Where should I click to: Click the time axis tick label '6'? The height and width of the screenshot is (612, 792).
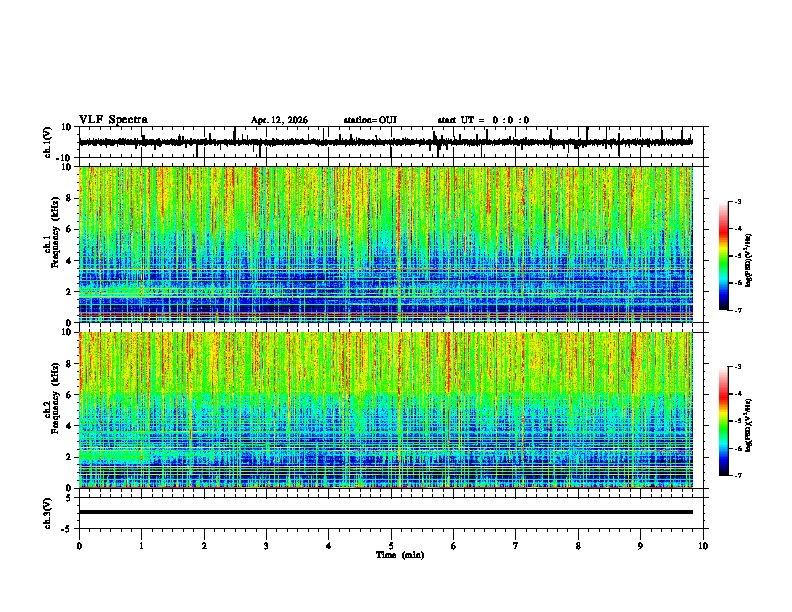(x=454, y=546)
